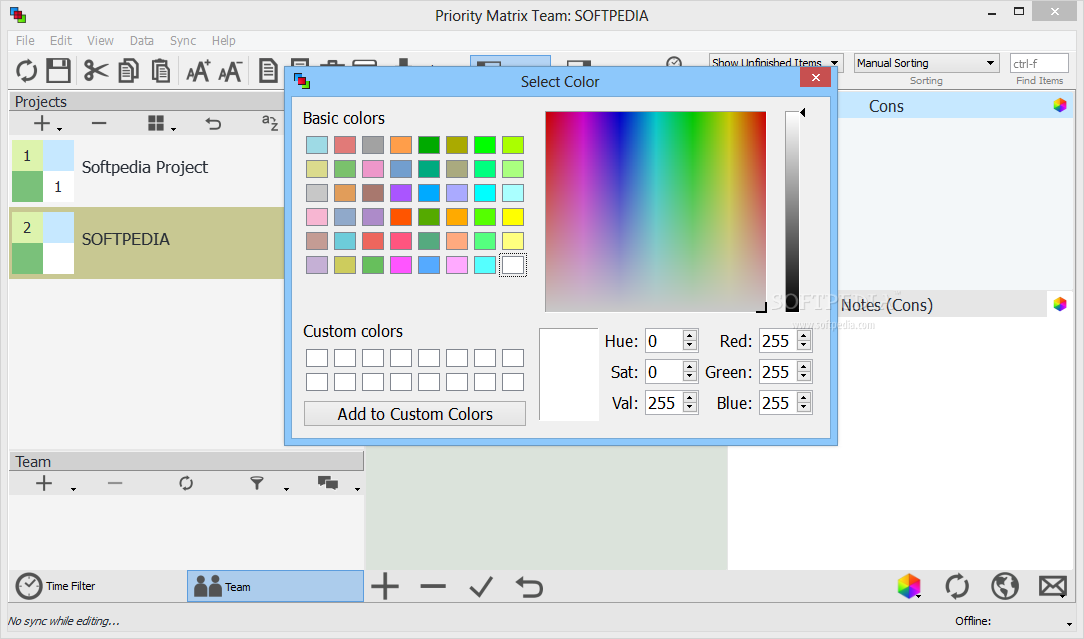Click the document page icon in toolbar
The width and height of the screenshot is (1084, 639).
pyautogui.click(x=268, y=71)
